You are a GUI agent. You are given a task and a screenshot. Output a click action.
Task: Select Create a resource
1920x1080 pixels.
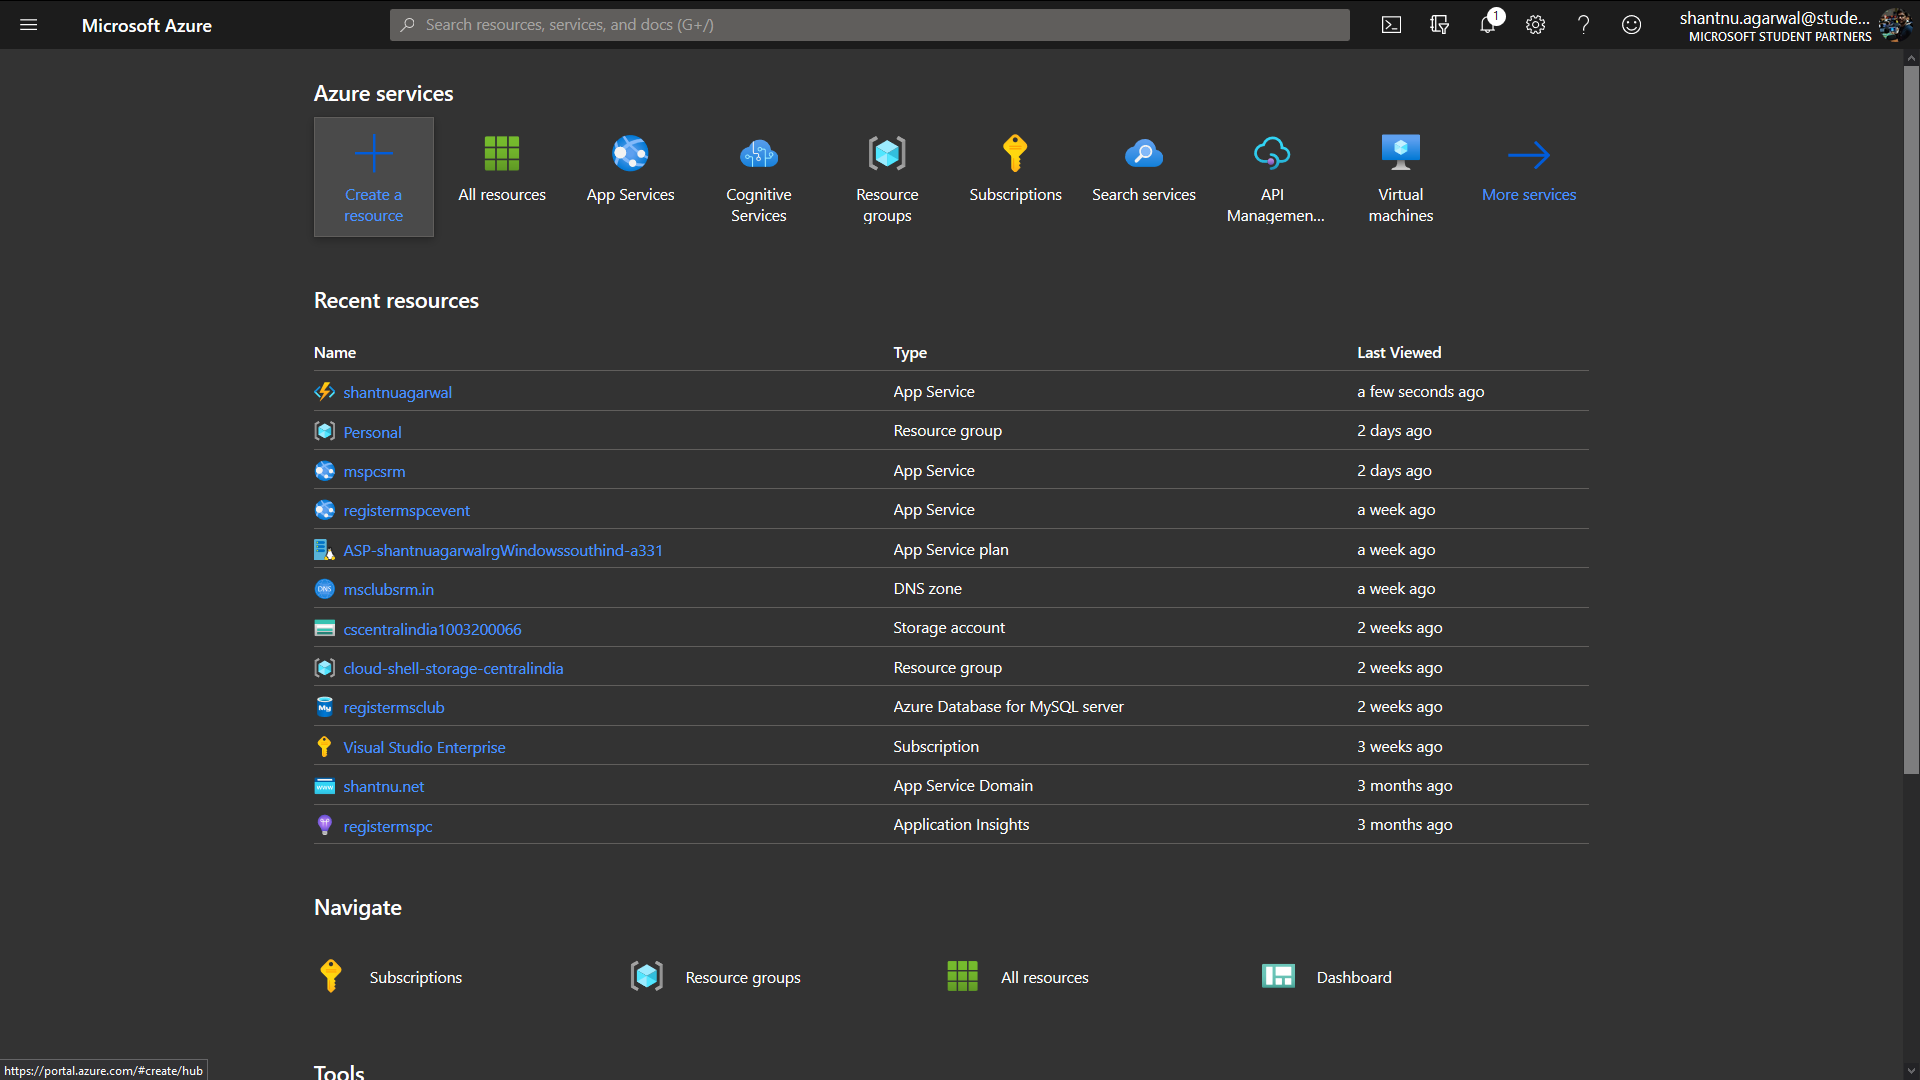tap(373, 177)
